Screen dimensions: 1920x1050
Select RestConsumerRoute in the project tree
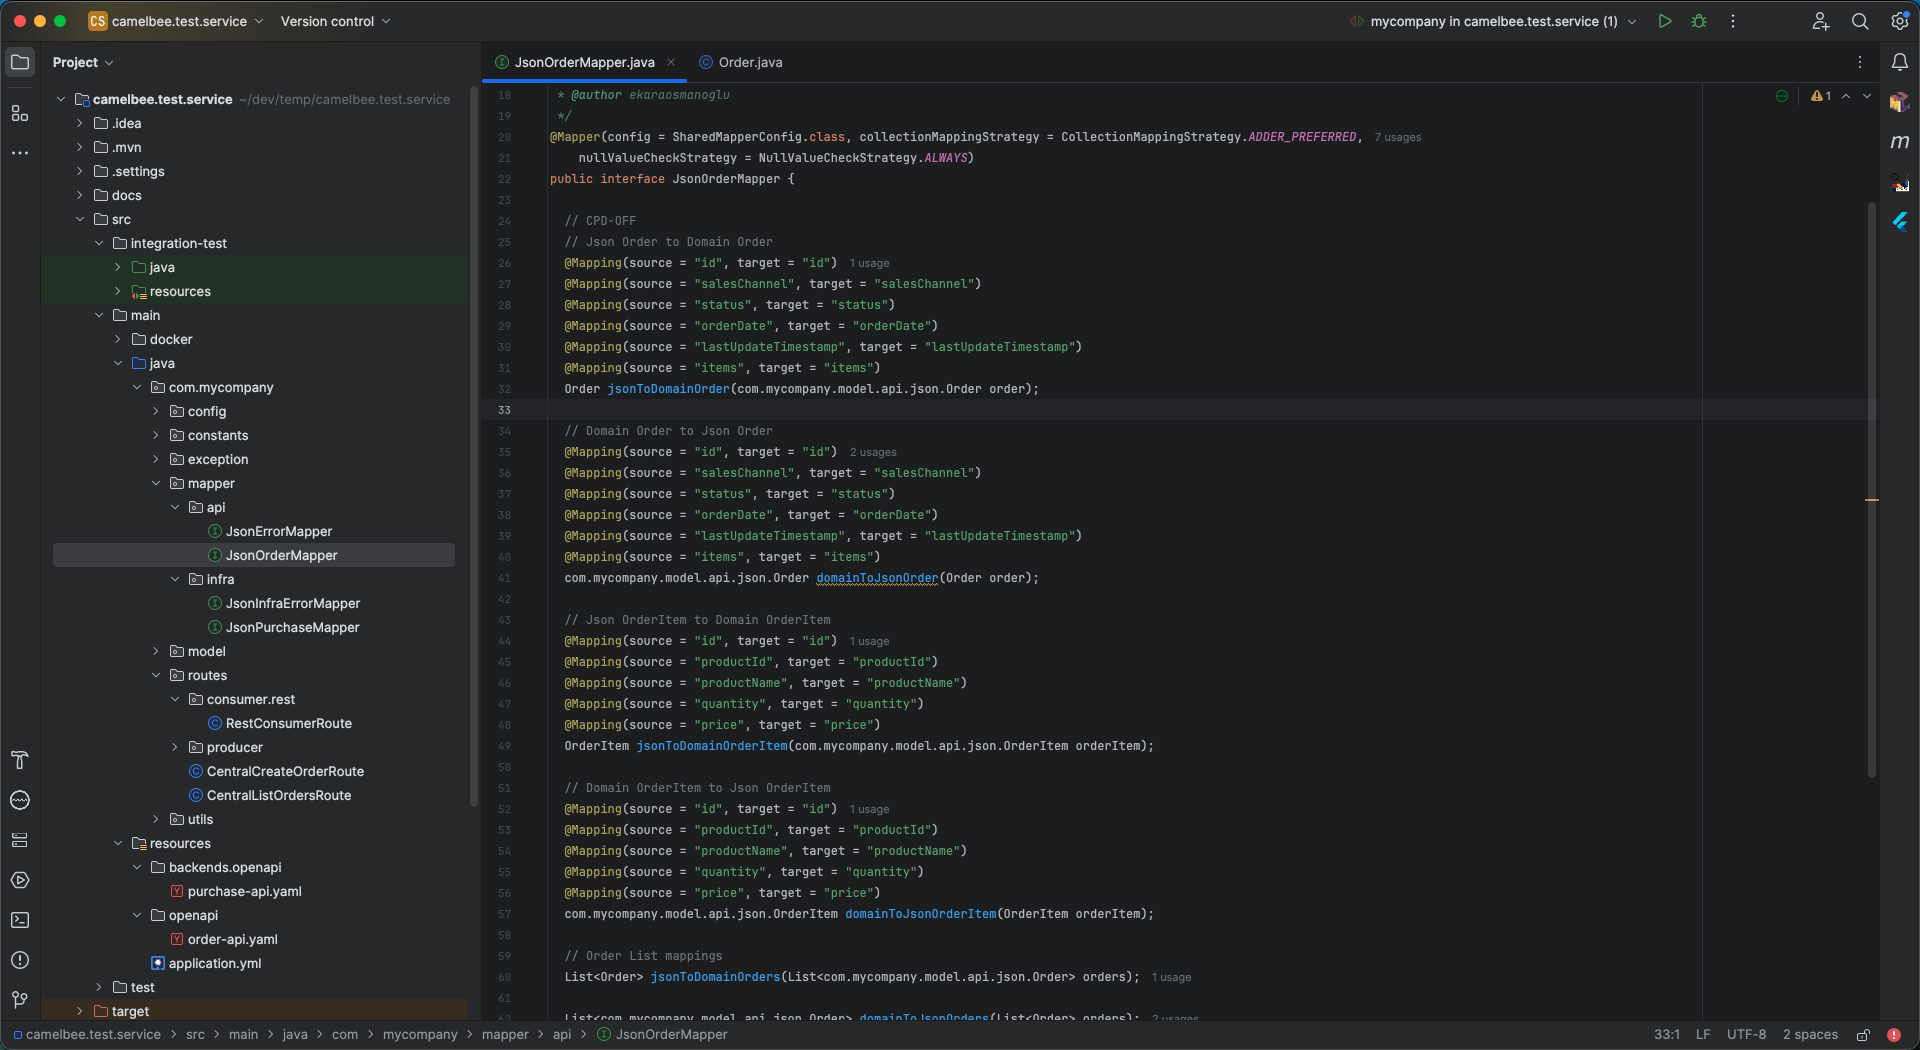[x=288, y=723]
